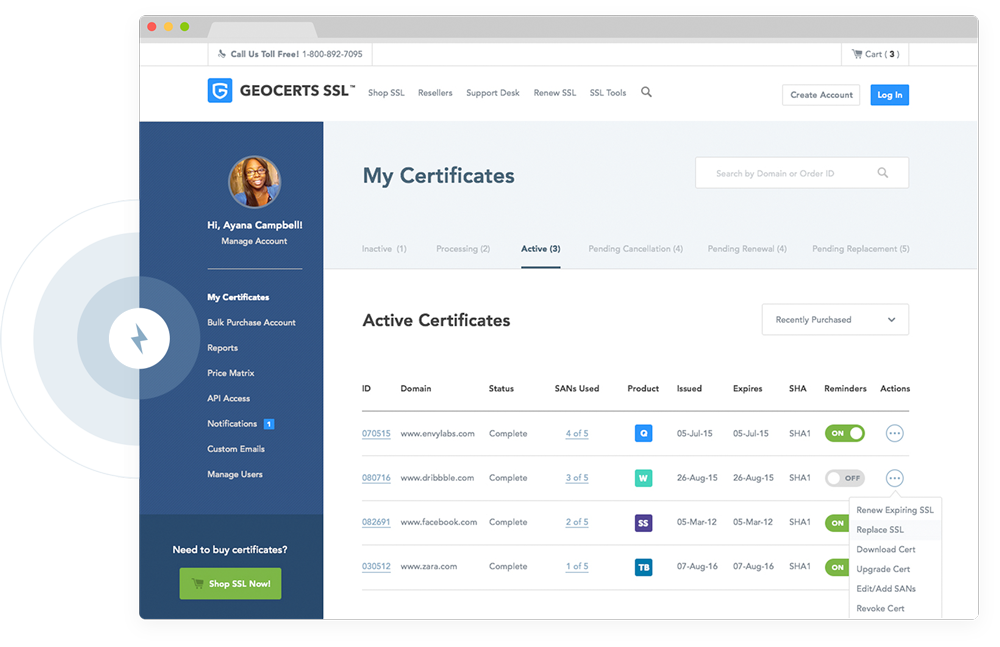Turn off reminders for www.envylabs.com

coord(844,433)
